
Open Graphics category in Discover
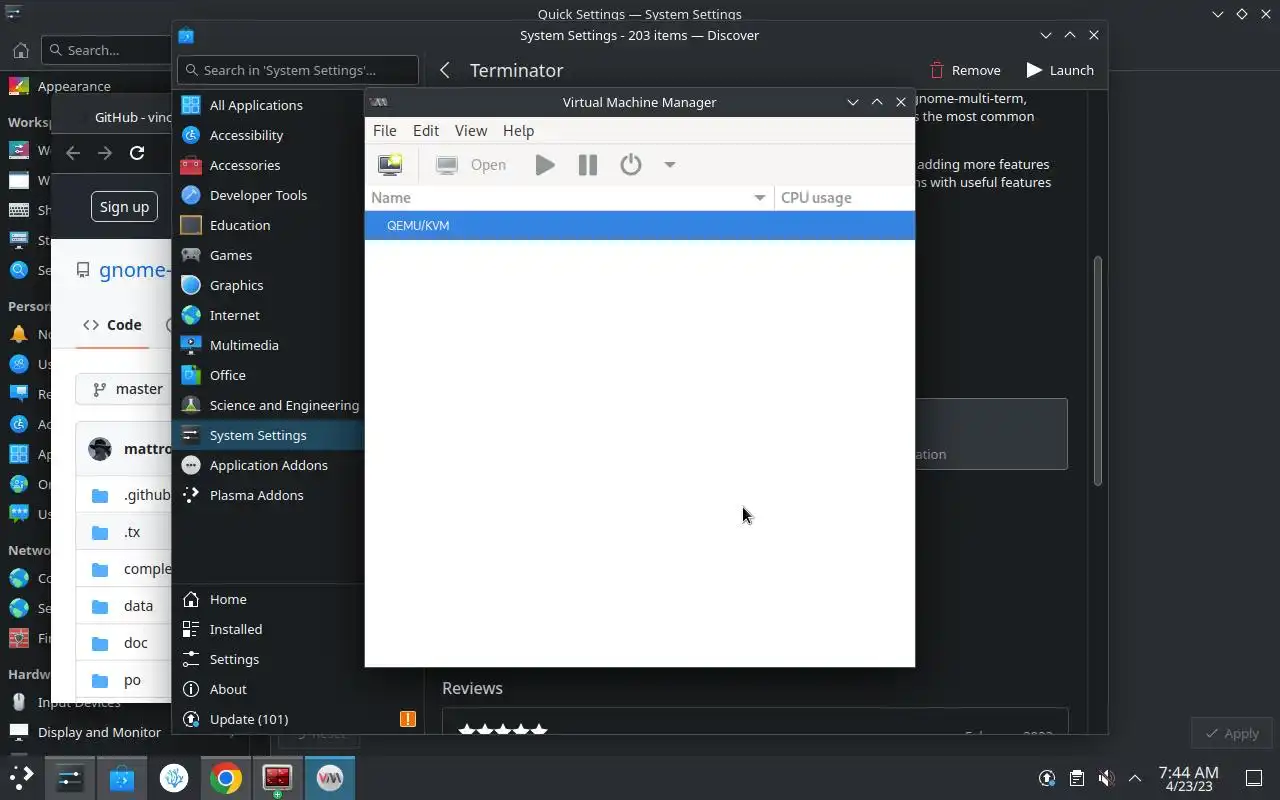coord(268,285)
